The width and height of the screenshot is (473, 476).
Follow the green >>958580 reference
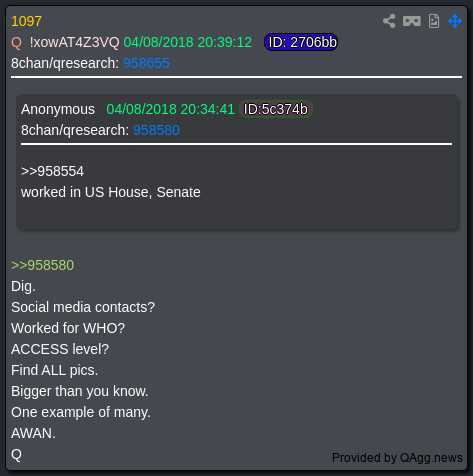click(x=42, y=265)
